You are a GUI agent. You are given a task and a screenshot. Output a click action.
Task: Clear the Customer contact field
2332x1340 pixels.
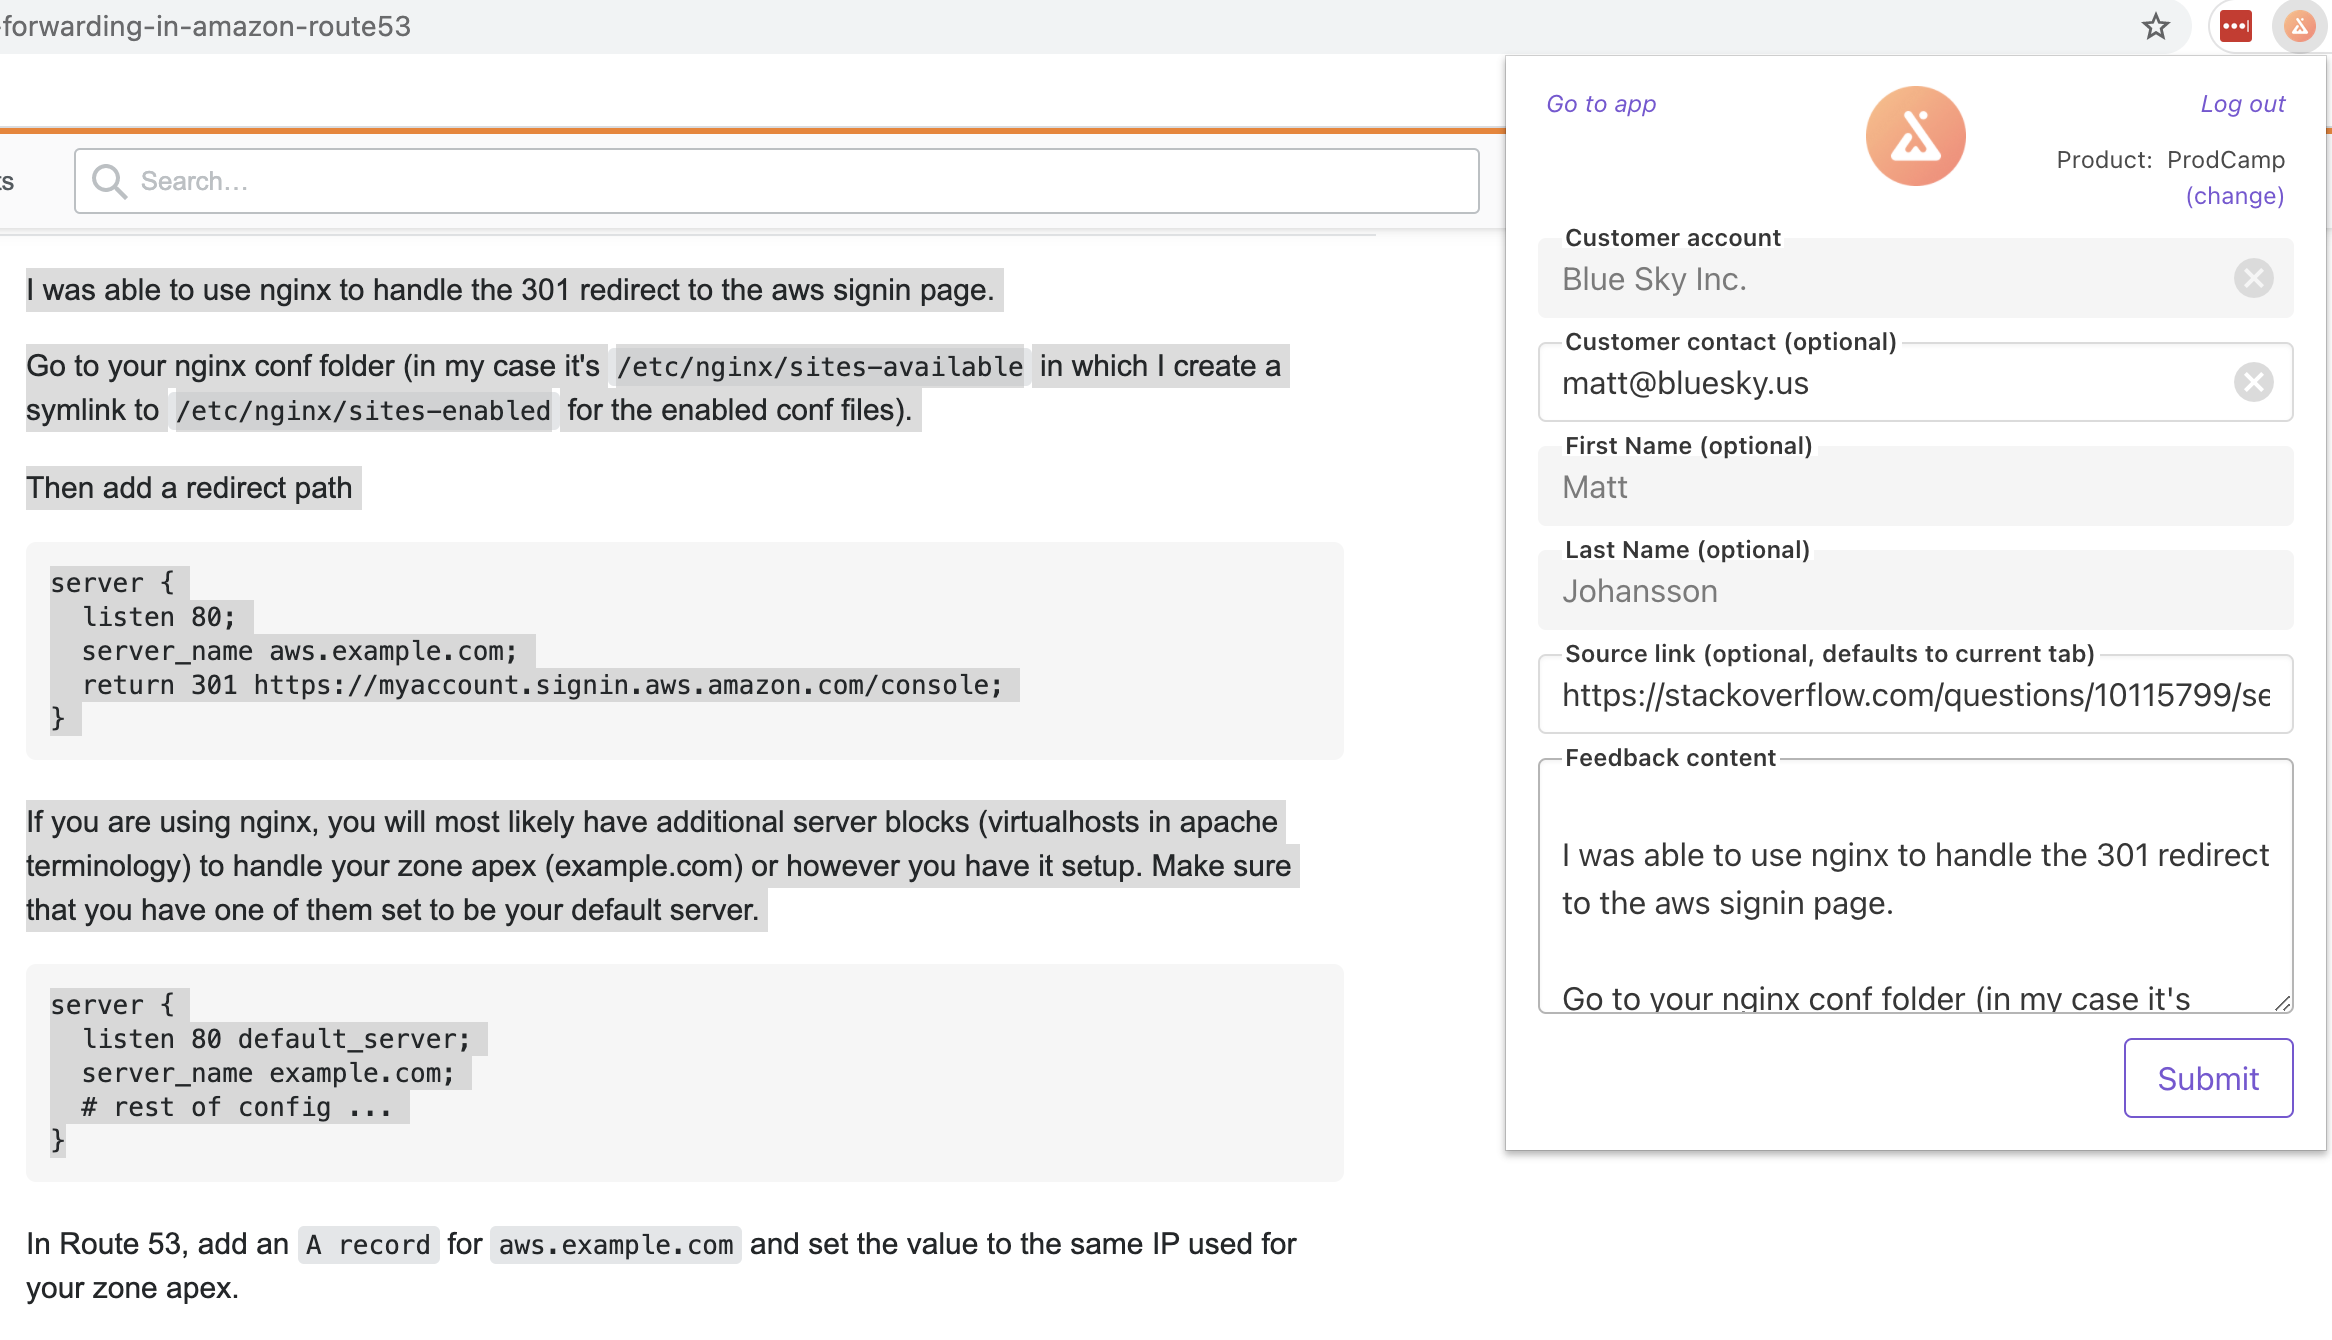tap(2253, 382)
